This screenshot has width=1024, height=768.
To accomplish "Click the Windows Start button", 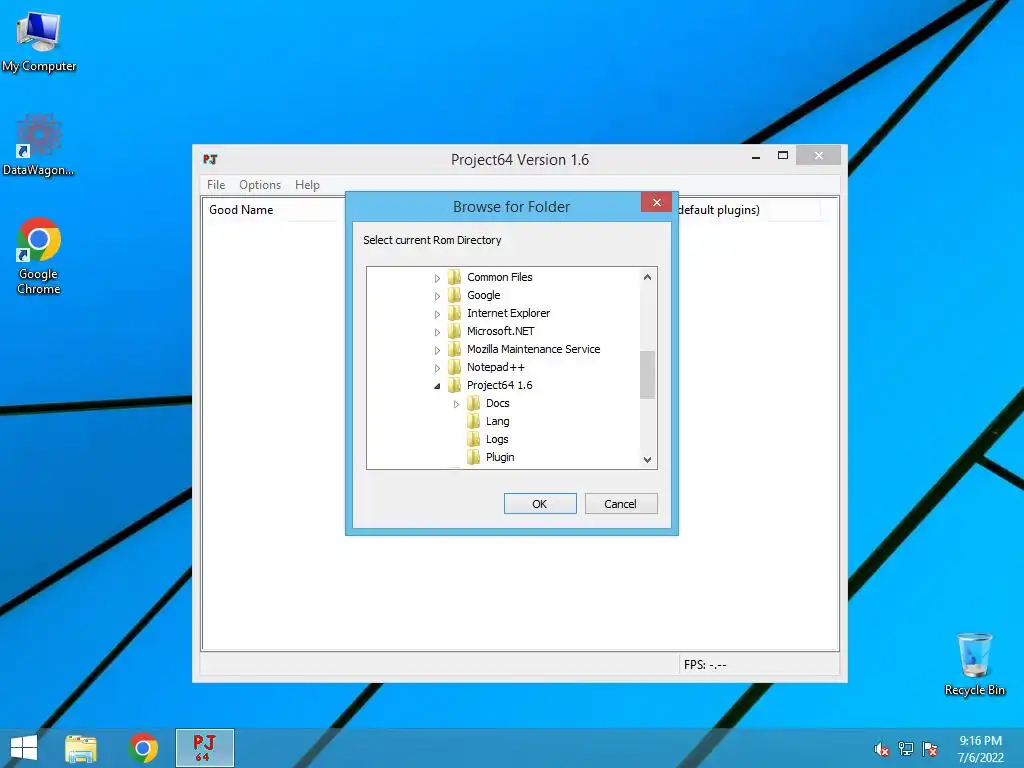I will (24, 748).
